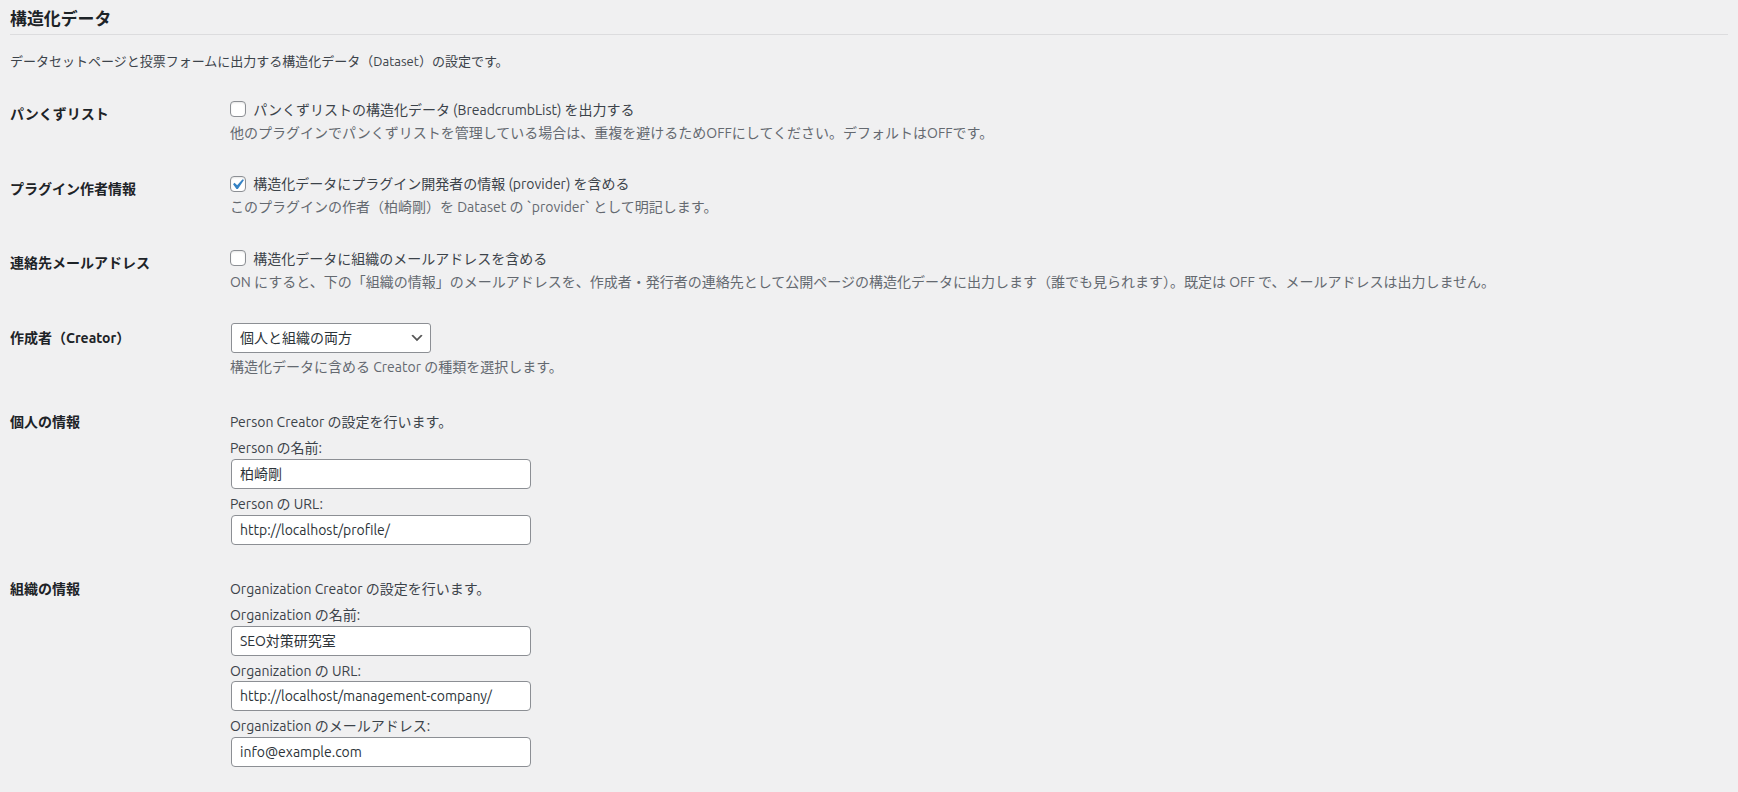Click the パンくずリスト row label
This screenshot has height=792, width=1738.
pos(59,114)
